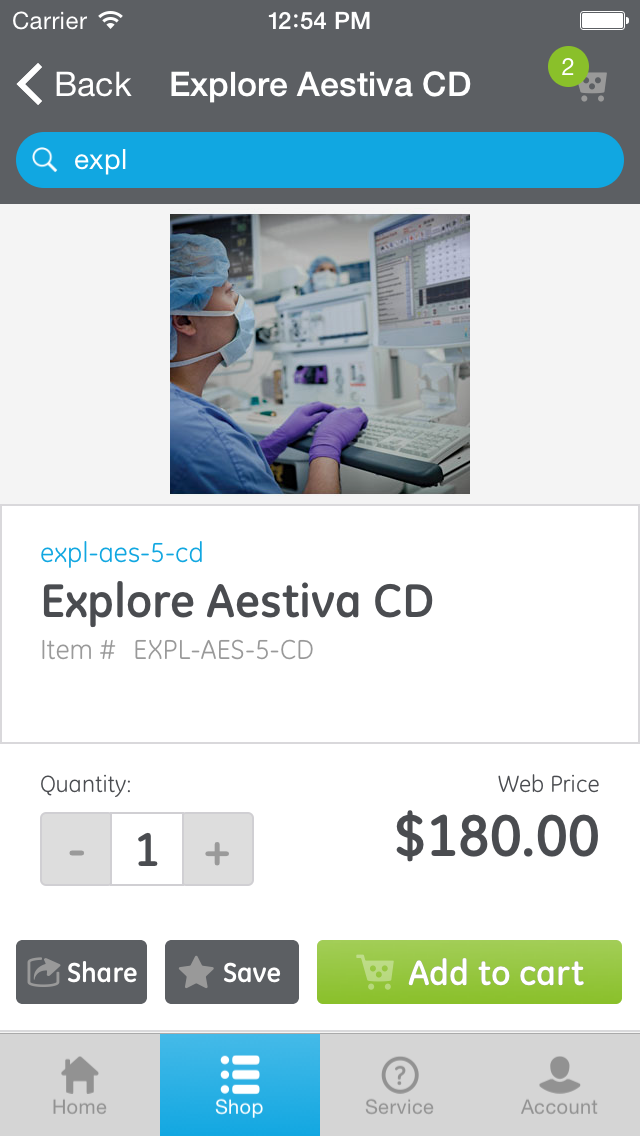This screenshot has width=640, height=1136.
Task: Go back using the Back chevron
Action: [26, 84]
